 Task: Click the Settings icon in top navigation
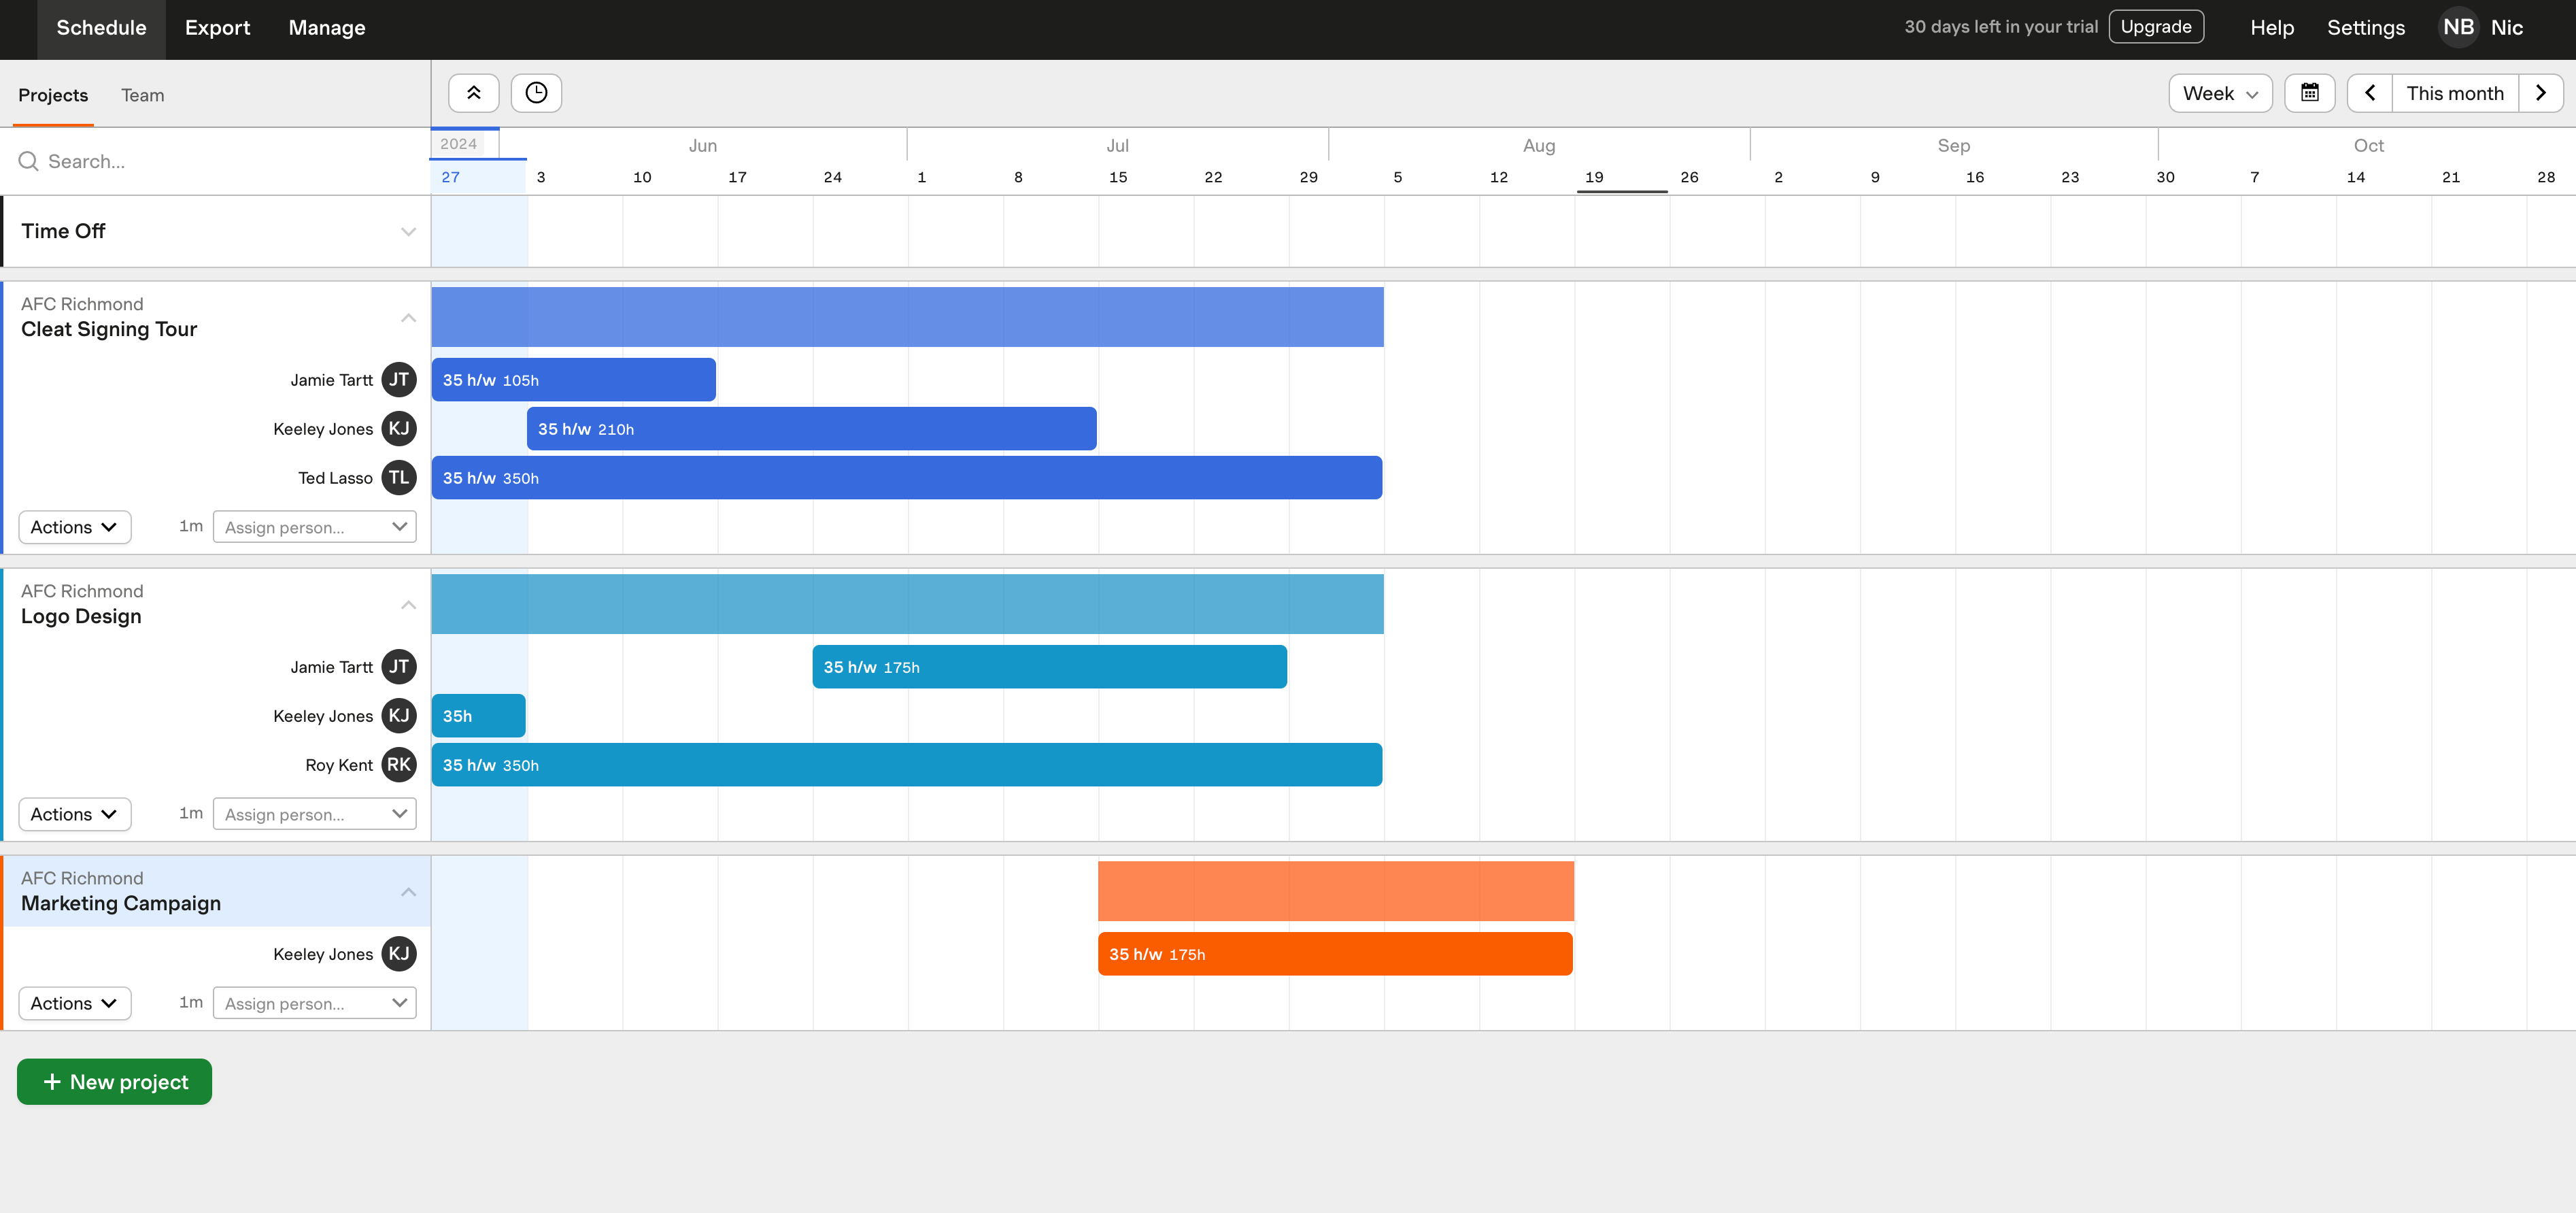coord(2367,28)
